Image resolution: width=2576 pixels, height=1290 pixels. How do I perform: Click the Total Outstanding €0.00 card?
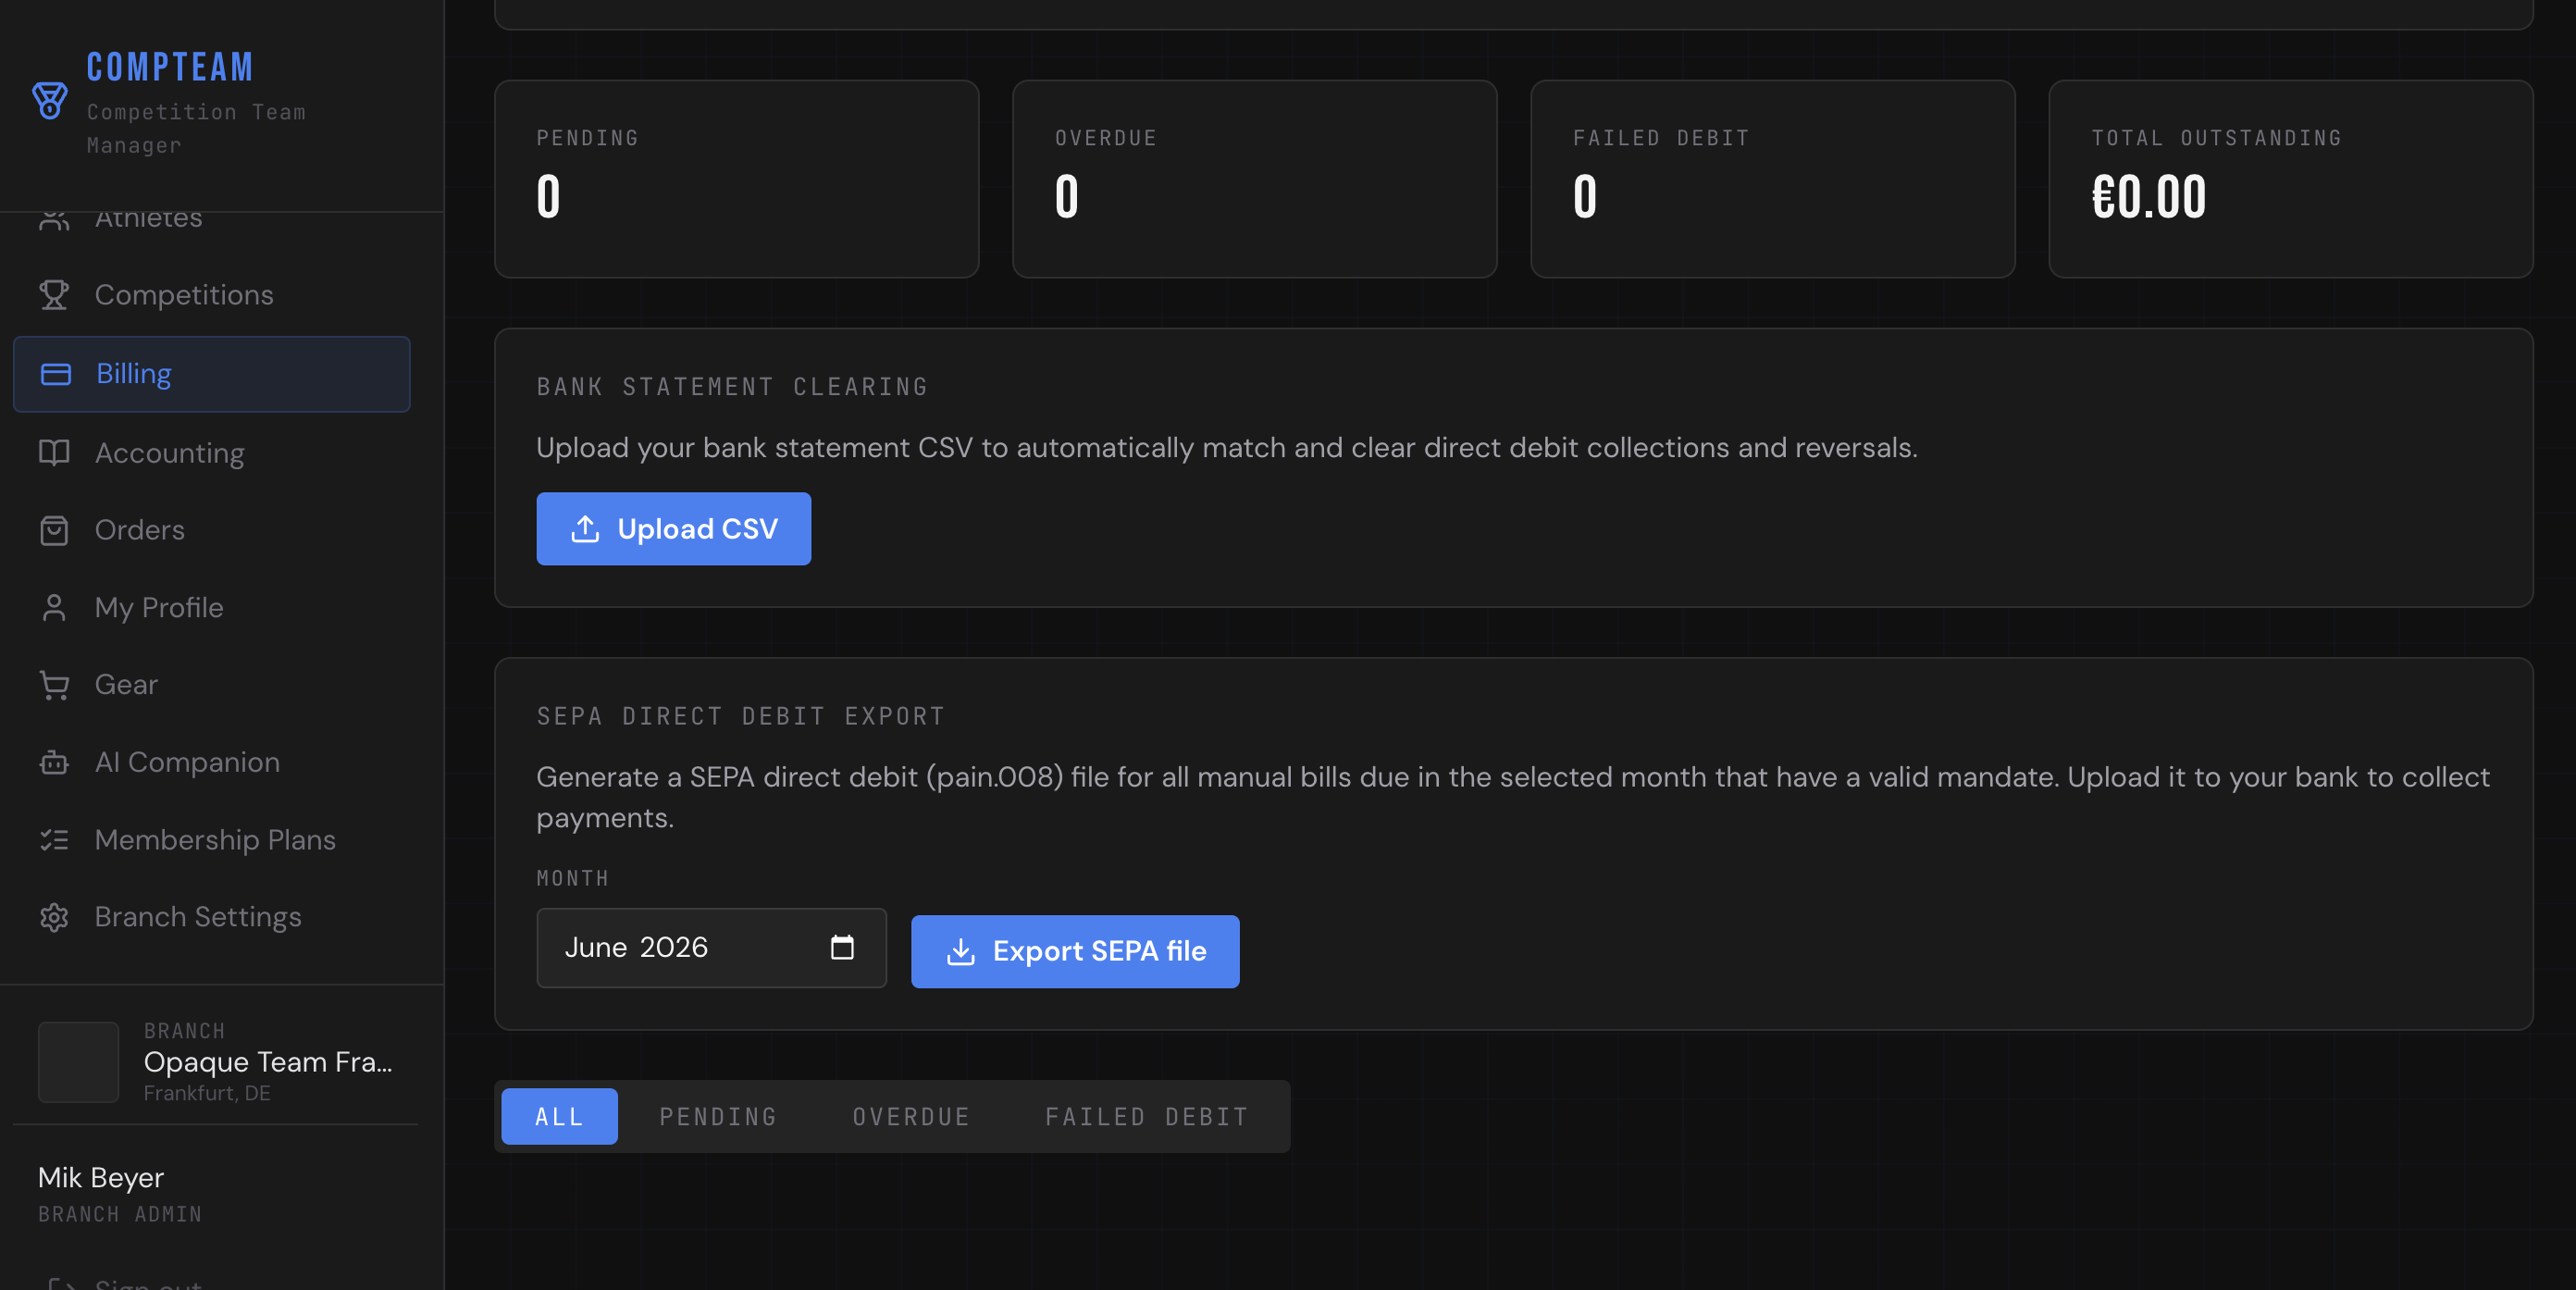click(x=2291, y=179)
